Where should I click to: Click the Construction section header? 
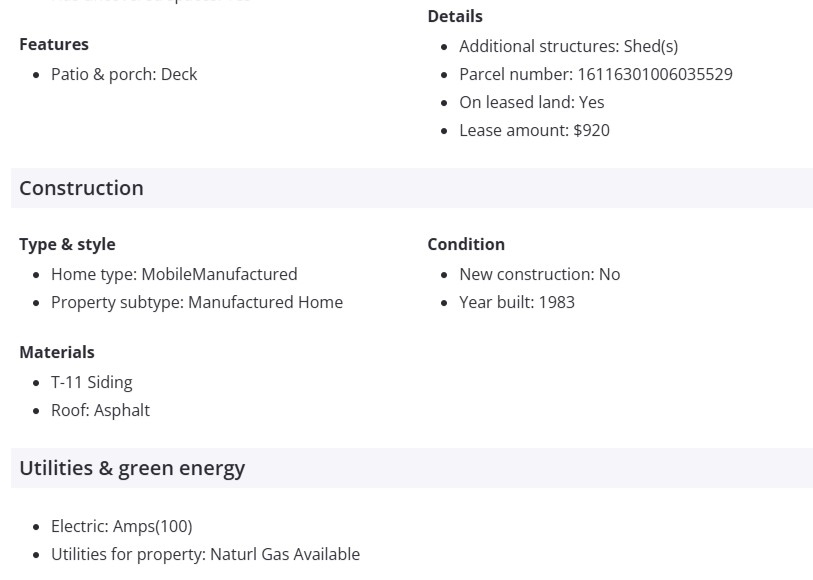pyautogui.click(x=81, y=188)
